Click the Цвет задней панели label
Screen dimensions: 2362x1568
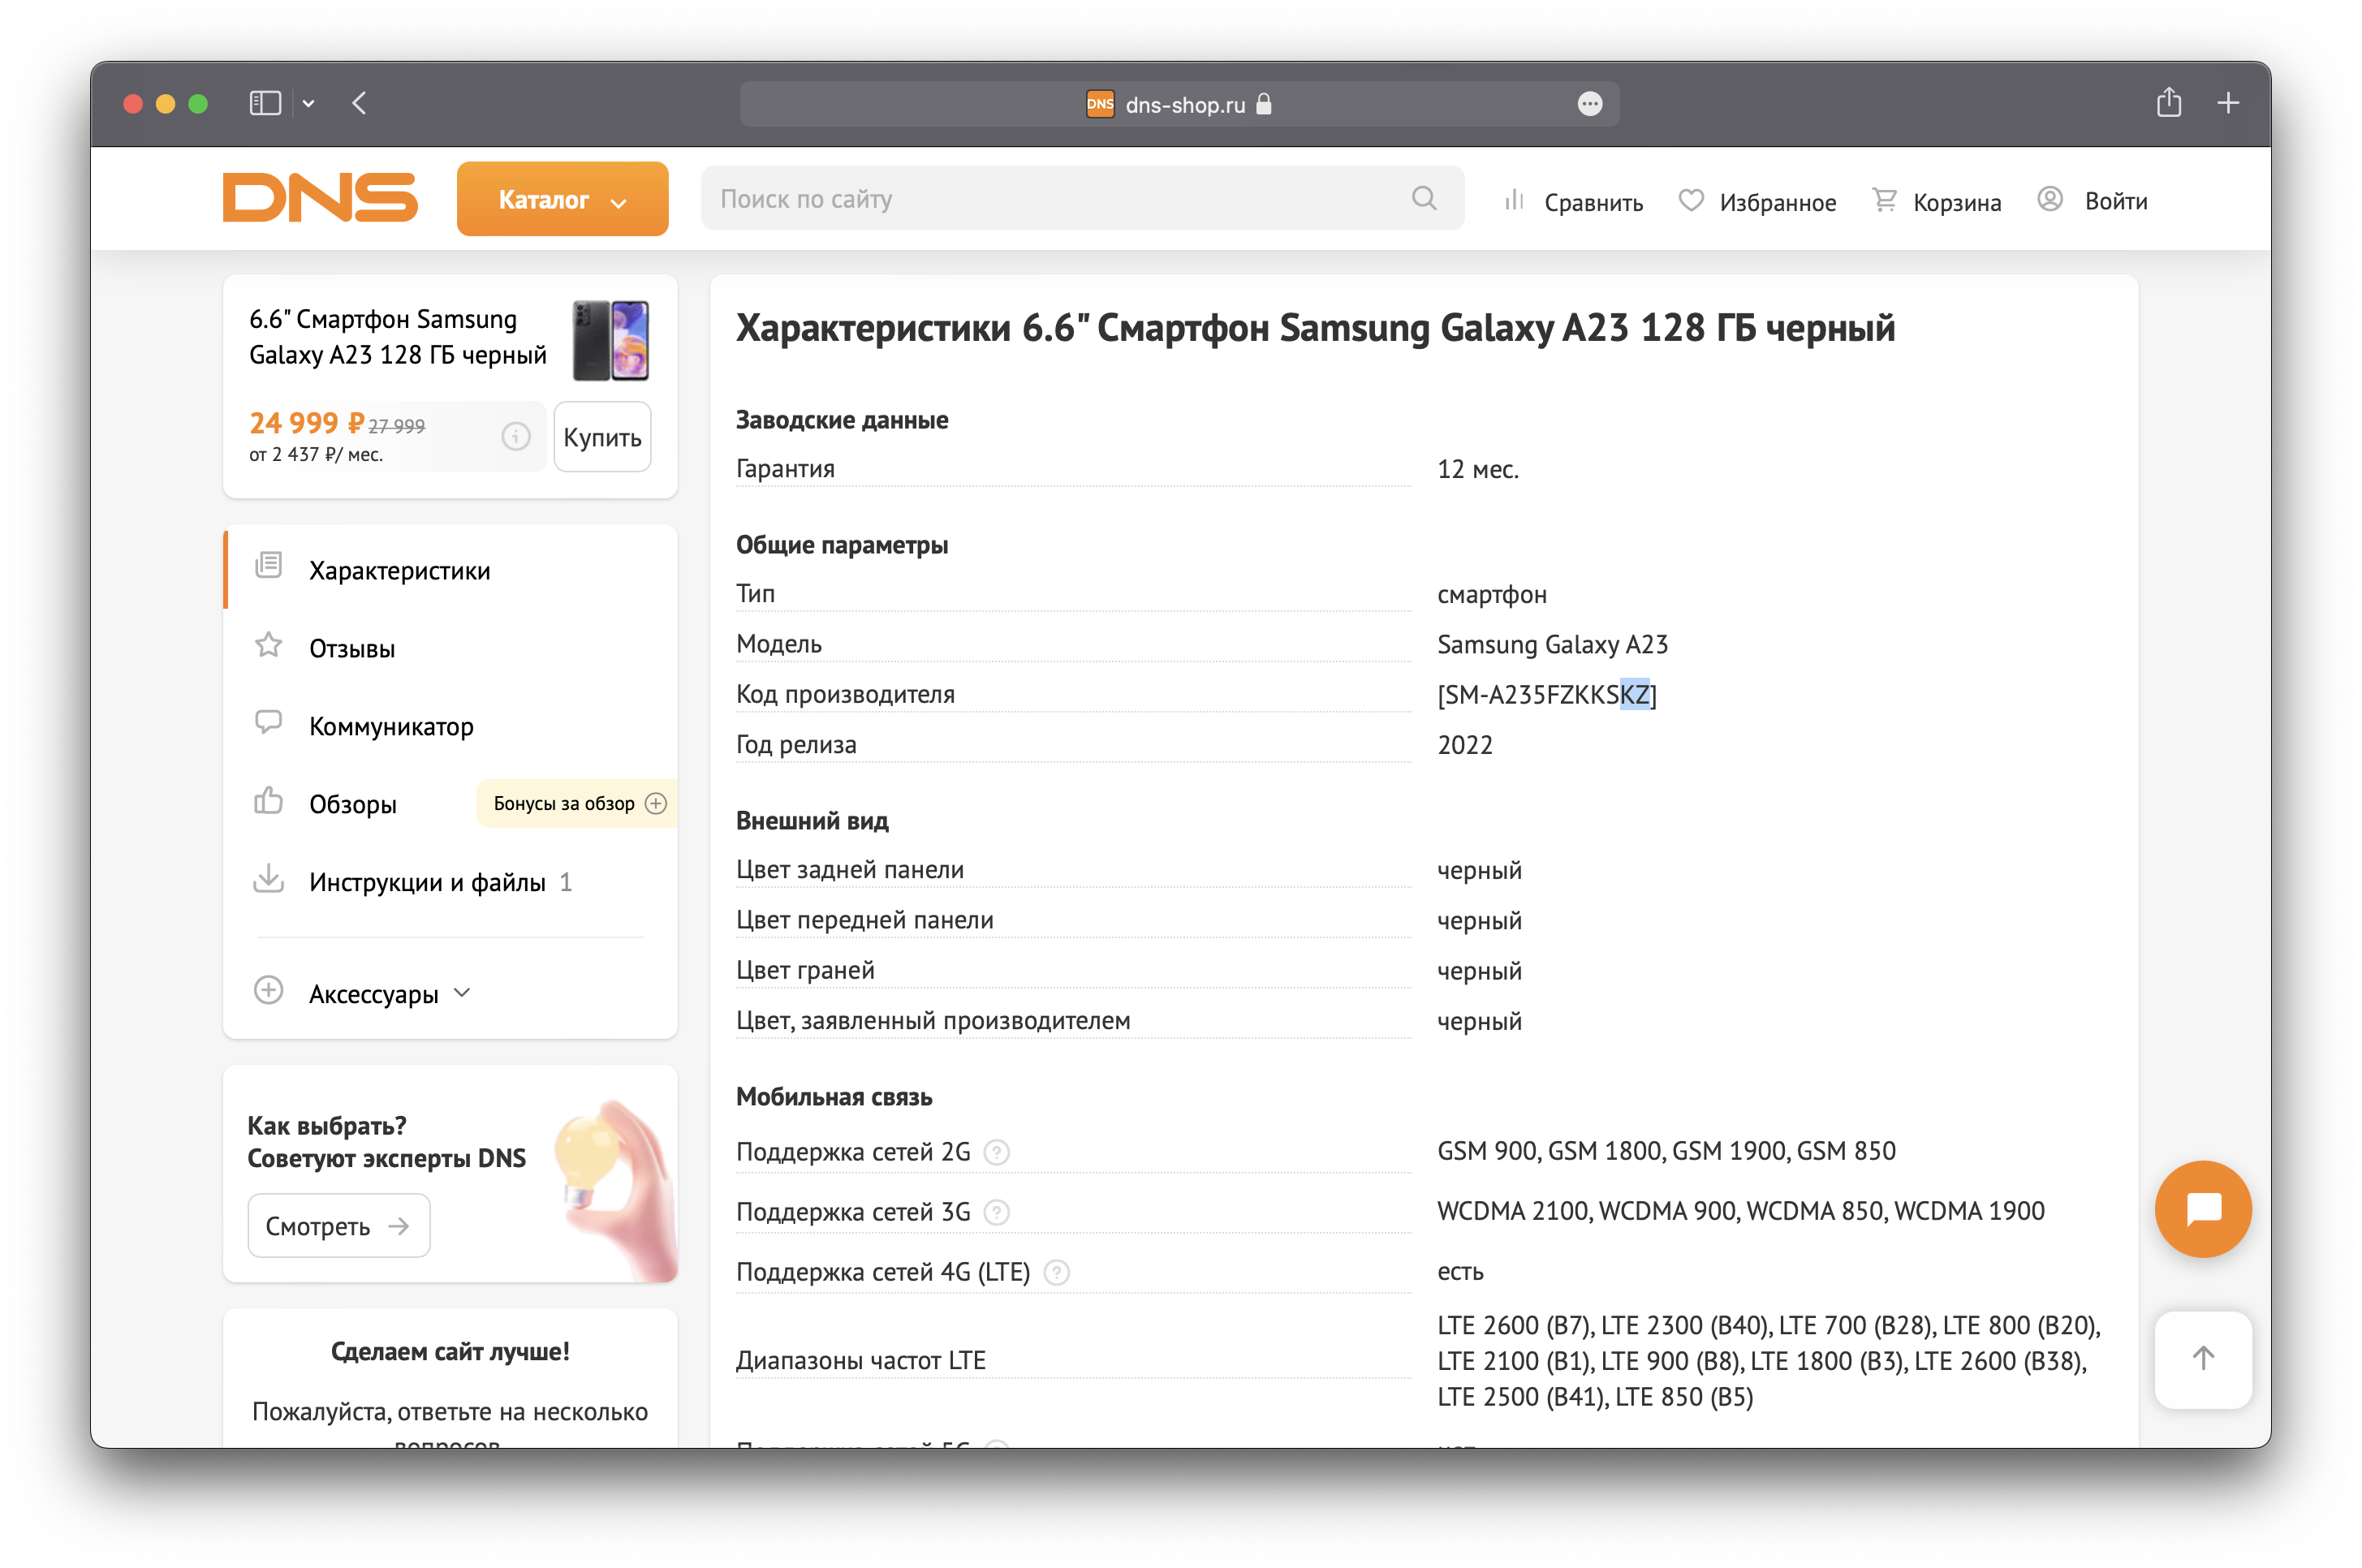pos(850,869)
